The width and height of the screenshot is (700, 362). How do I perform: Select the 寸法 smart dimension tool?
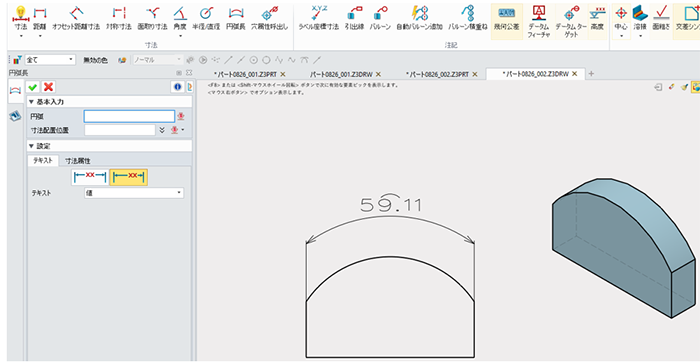point(21,17)
